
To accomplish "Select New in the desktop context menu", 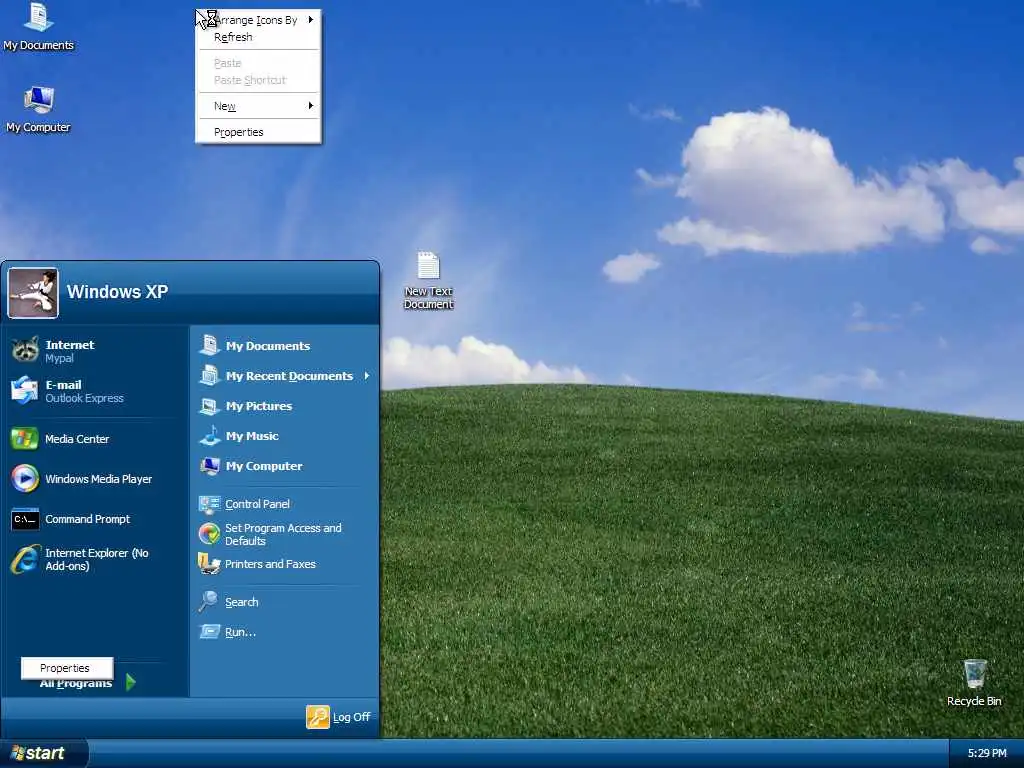I will [x=259, y=106].
